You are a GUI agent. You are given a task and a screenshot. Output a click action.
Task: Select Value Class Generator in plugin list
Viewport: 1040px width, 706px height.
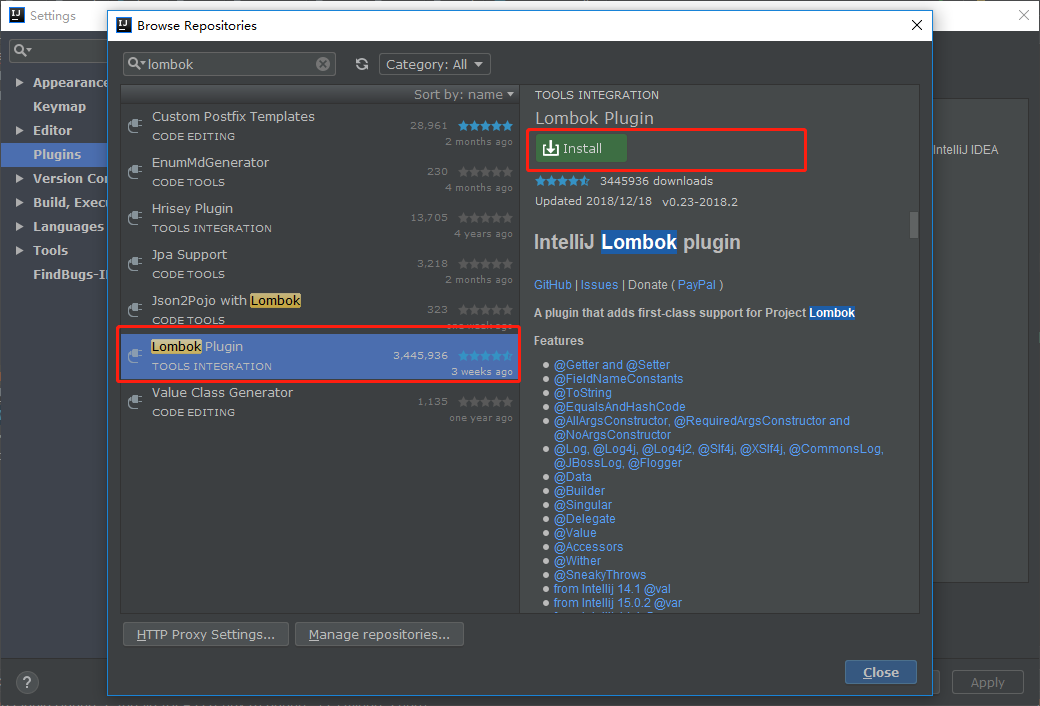pyautogui.click(x=320, y=402)
